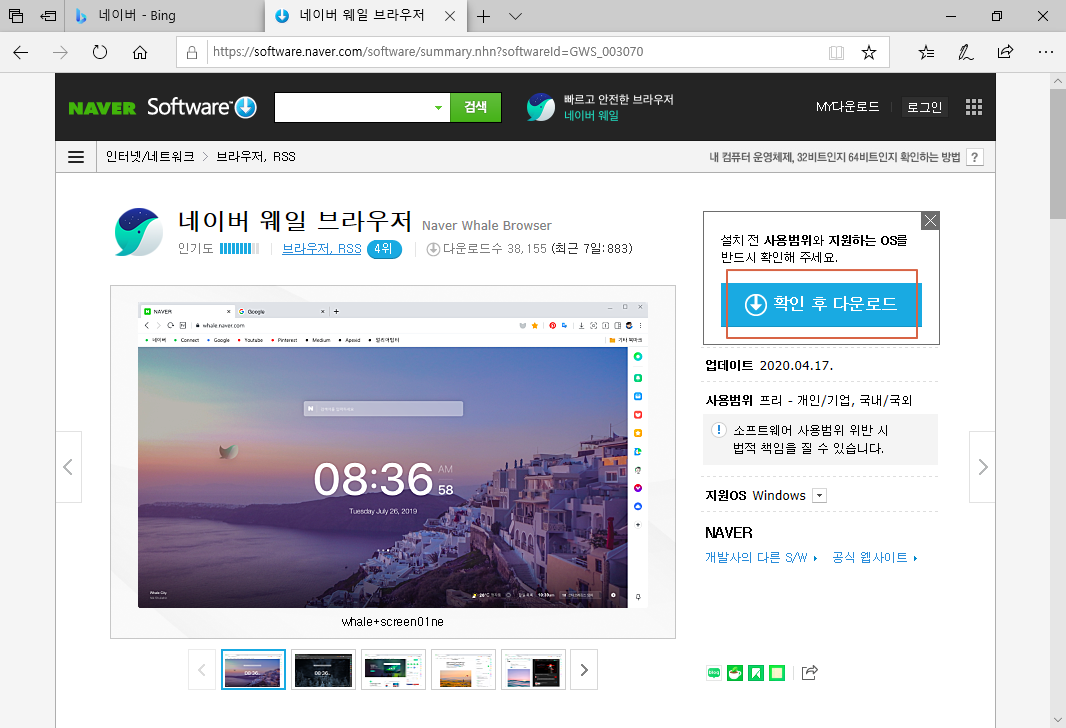The image size is (1066, 728).
Task: Open 개발사의 다른 S/W link
Action: (761, 558)
